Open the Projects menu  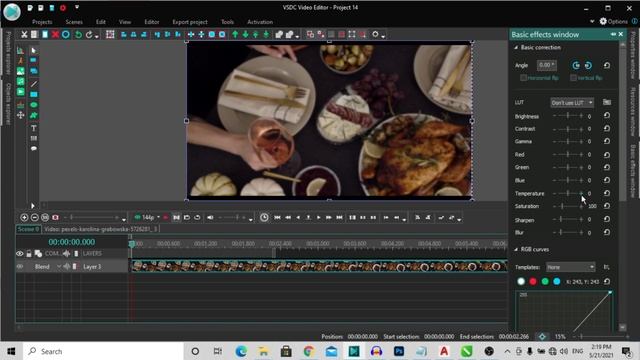(42, 22)
